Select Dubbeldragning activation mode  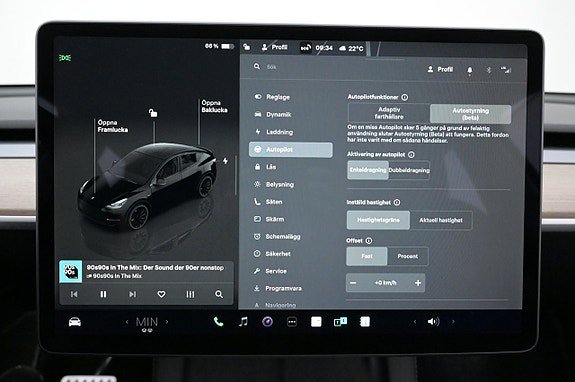coord(409,170)
